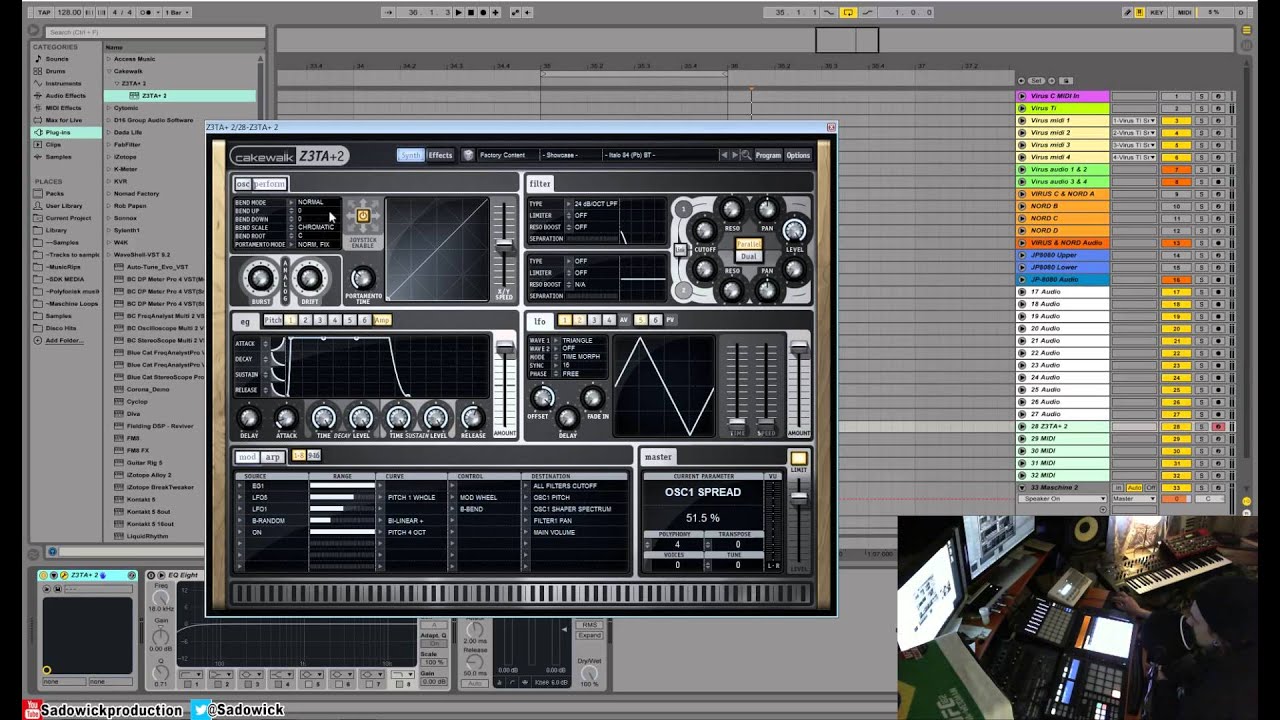
Task: Select the arp tab
Action: pyautogui.click(x=272, y=456)
